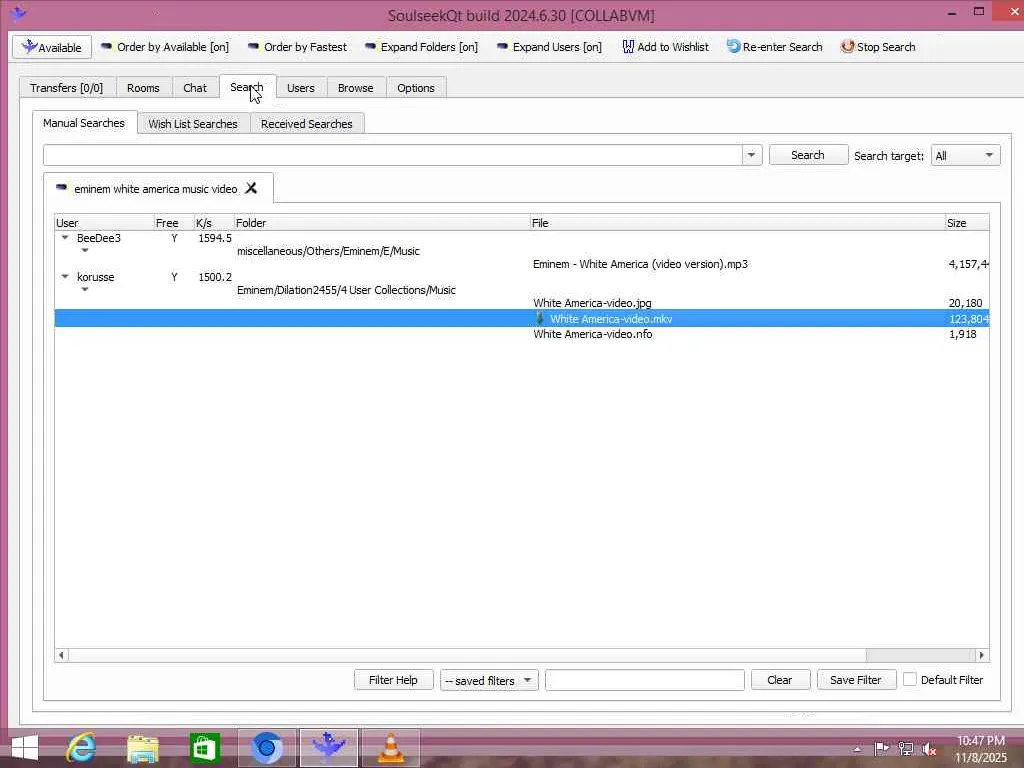Sort by the Free column header
1024x768 pixels.
[174, 223]
